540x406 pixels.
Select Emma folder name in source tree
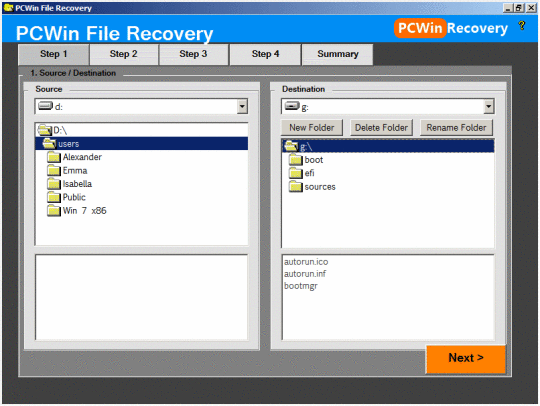coord(75,170)
